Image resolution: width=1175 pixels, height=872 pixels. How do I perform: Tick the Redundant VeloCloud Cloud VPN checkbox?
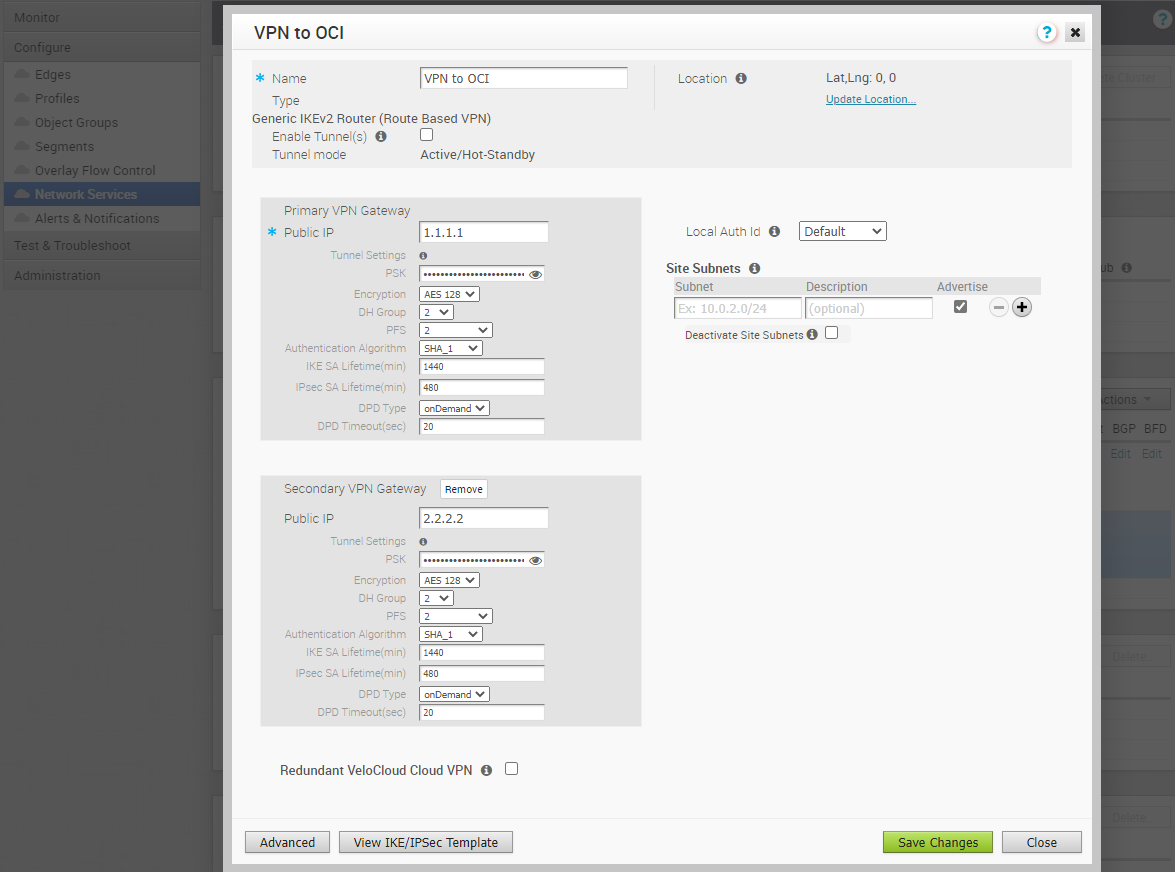click(512, 769)
